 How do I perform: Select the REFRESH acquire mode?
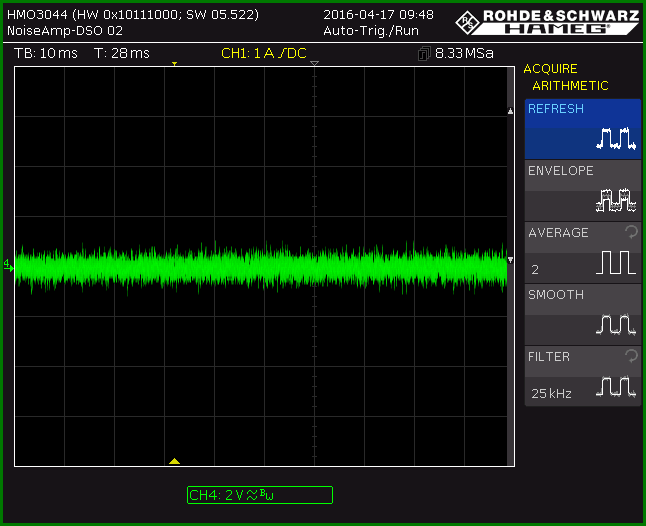coord(583,129)
